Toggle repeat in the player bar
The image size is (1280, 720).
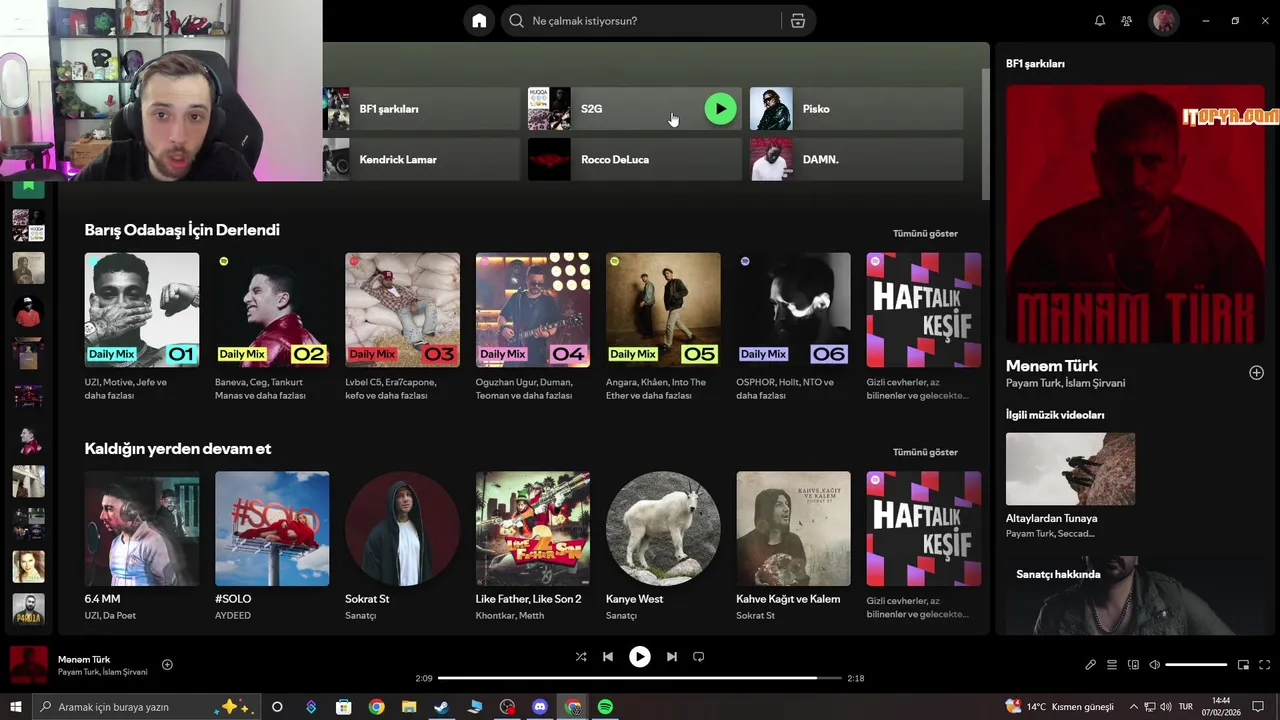click(699, 657)
